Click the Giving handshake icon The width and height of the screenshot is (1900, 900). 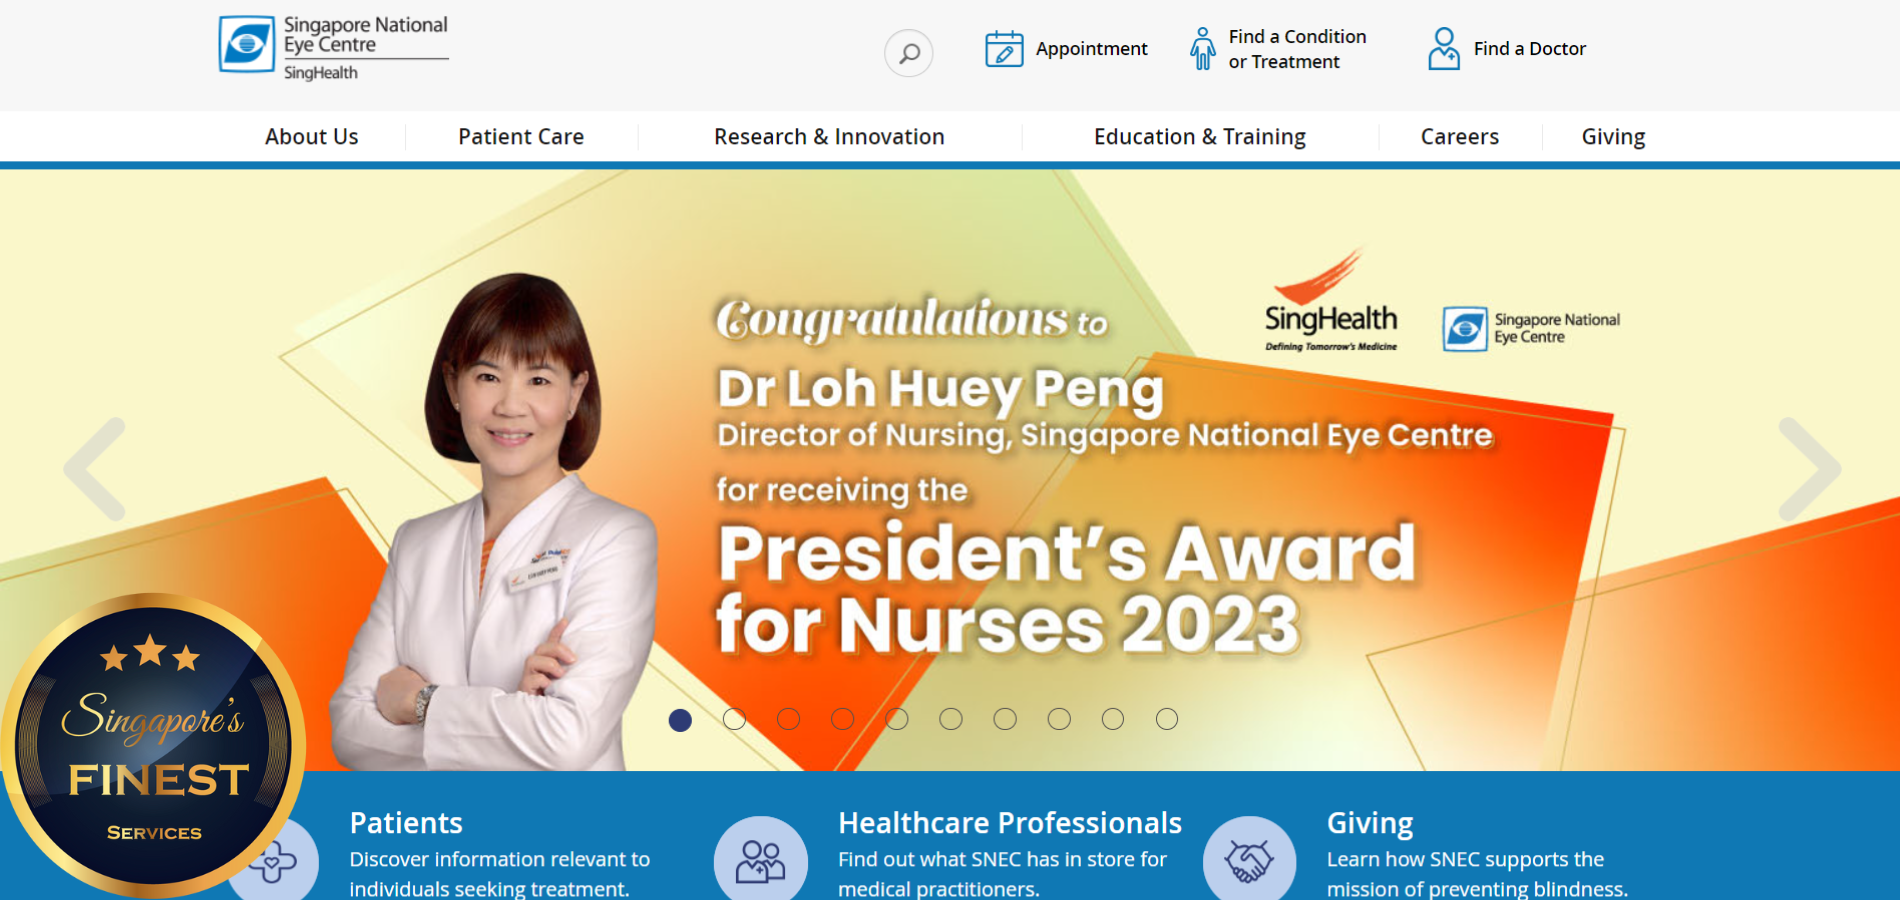point(1249,860)
